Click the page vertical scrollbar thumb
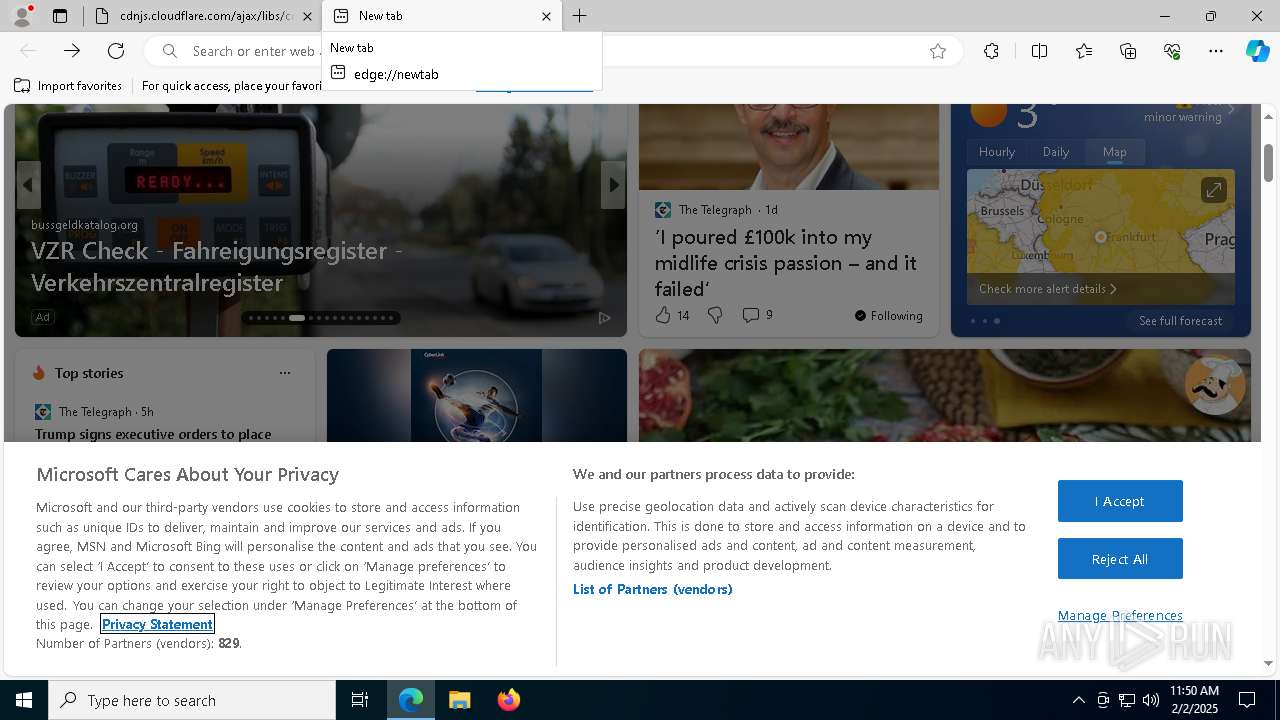 tap(1268, 162)
